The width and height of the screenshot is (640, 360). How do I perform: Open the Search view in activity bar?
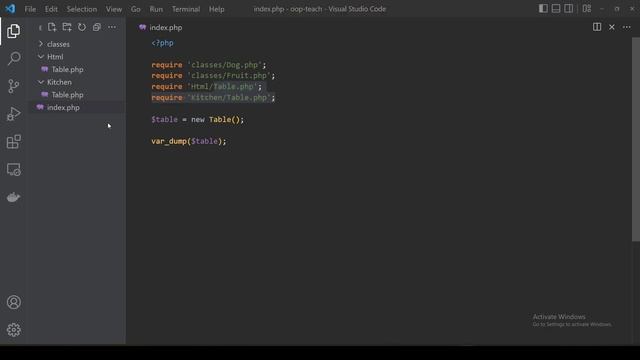pyautogui.click(x=13, y=58)
